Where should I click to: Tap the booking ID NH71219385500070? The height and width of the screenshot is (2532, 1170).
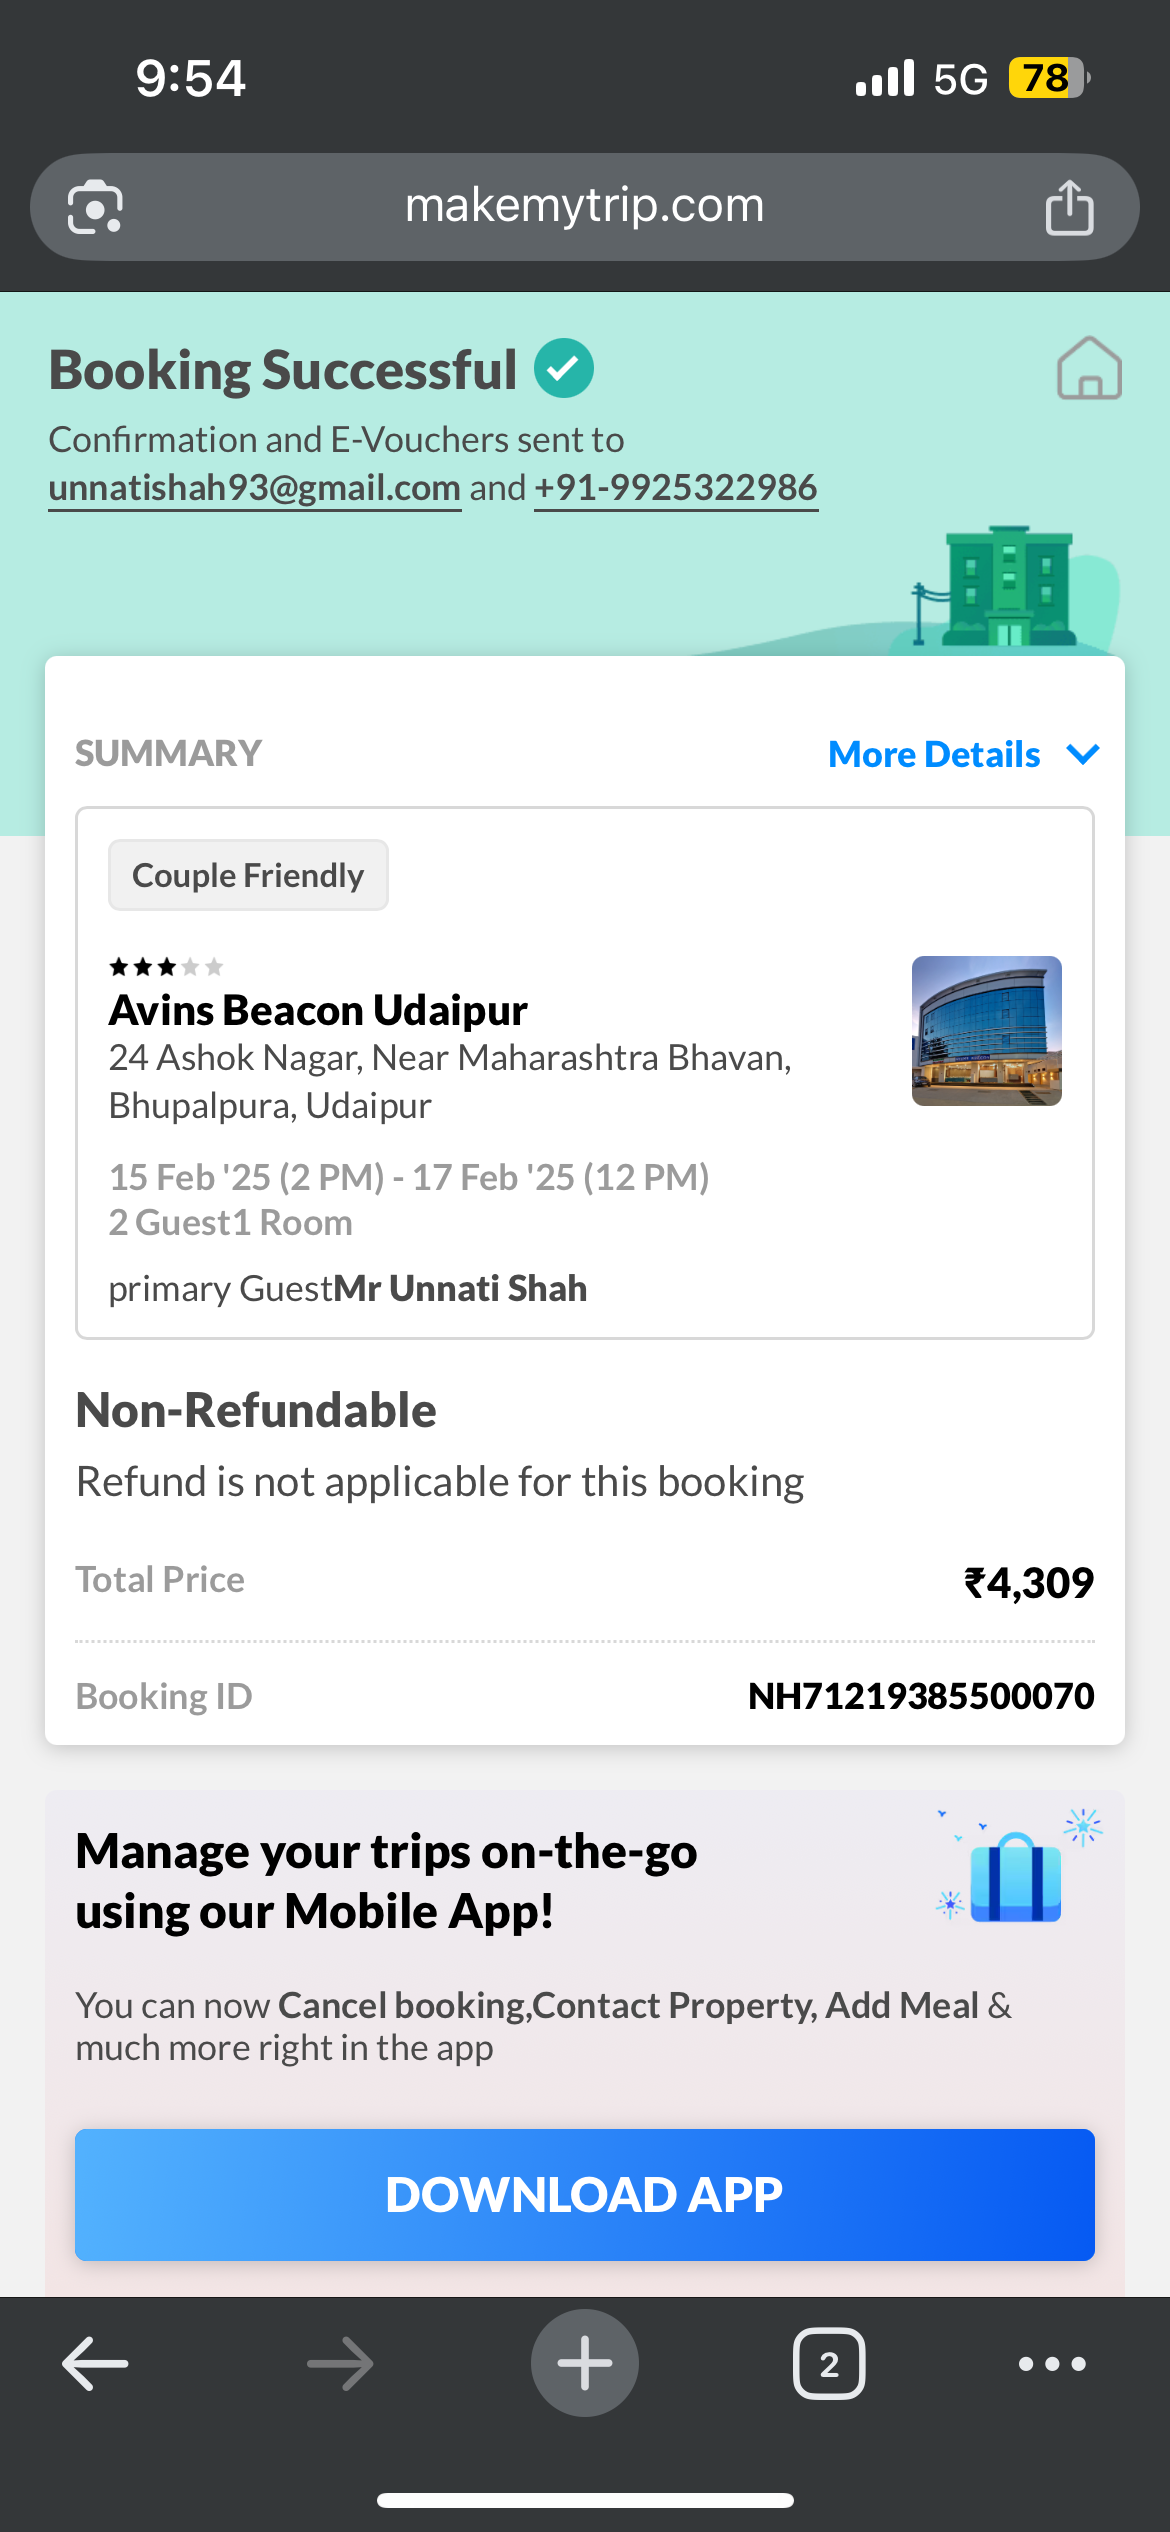[x=921, y=1696]
